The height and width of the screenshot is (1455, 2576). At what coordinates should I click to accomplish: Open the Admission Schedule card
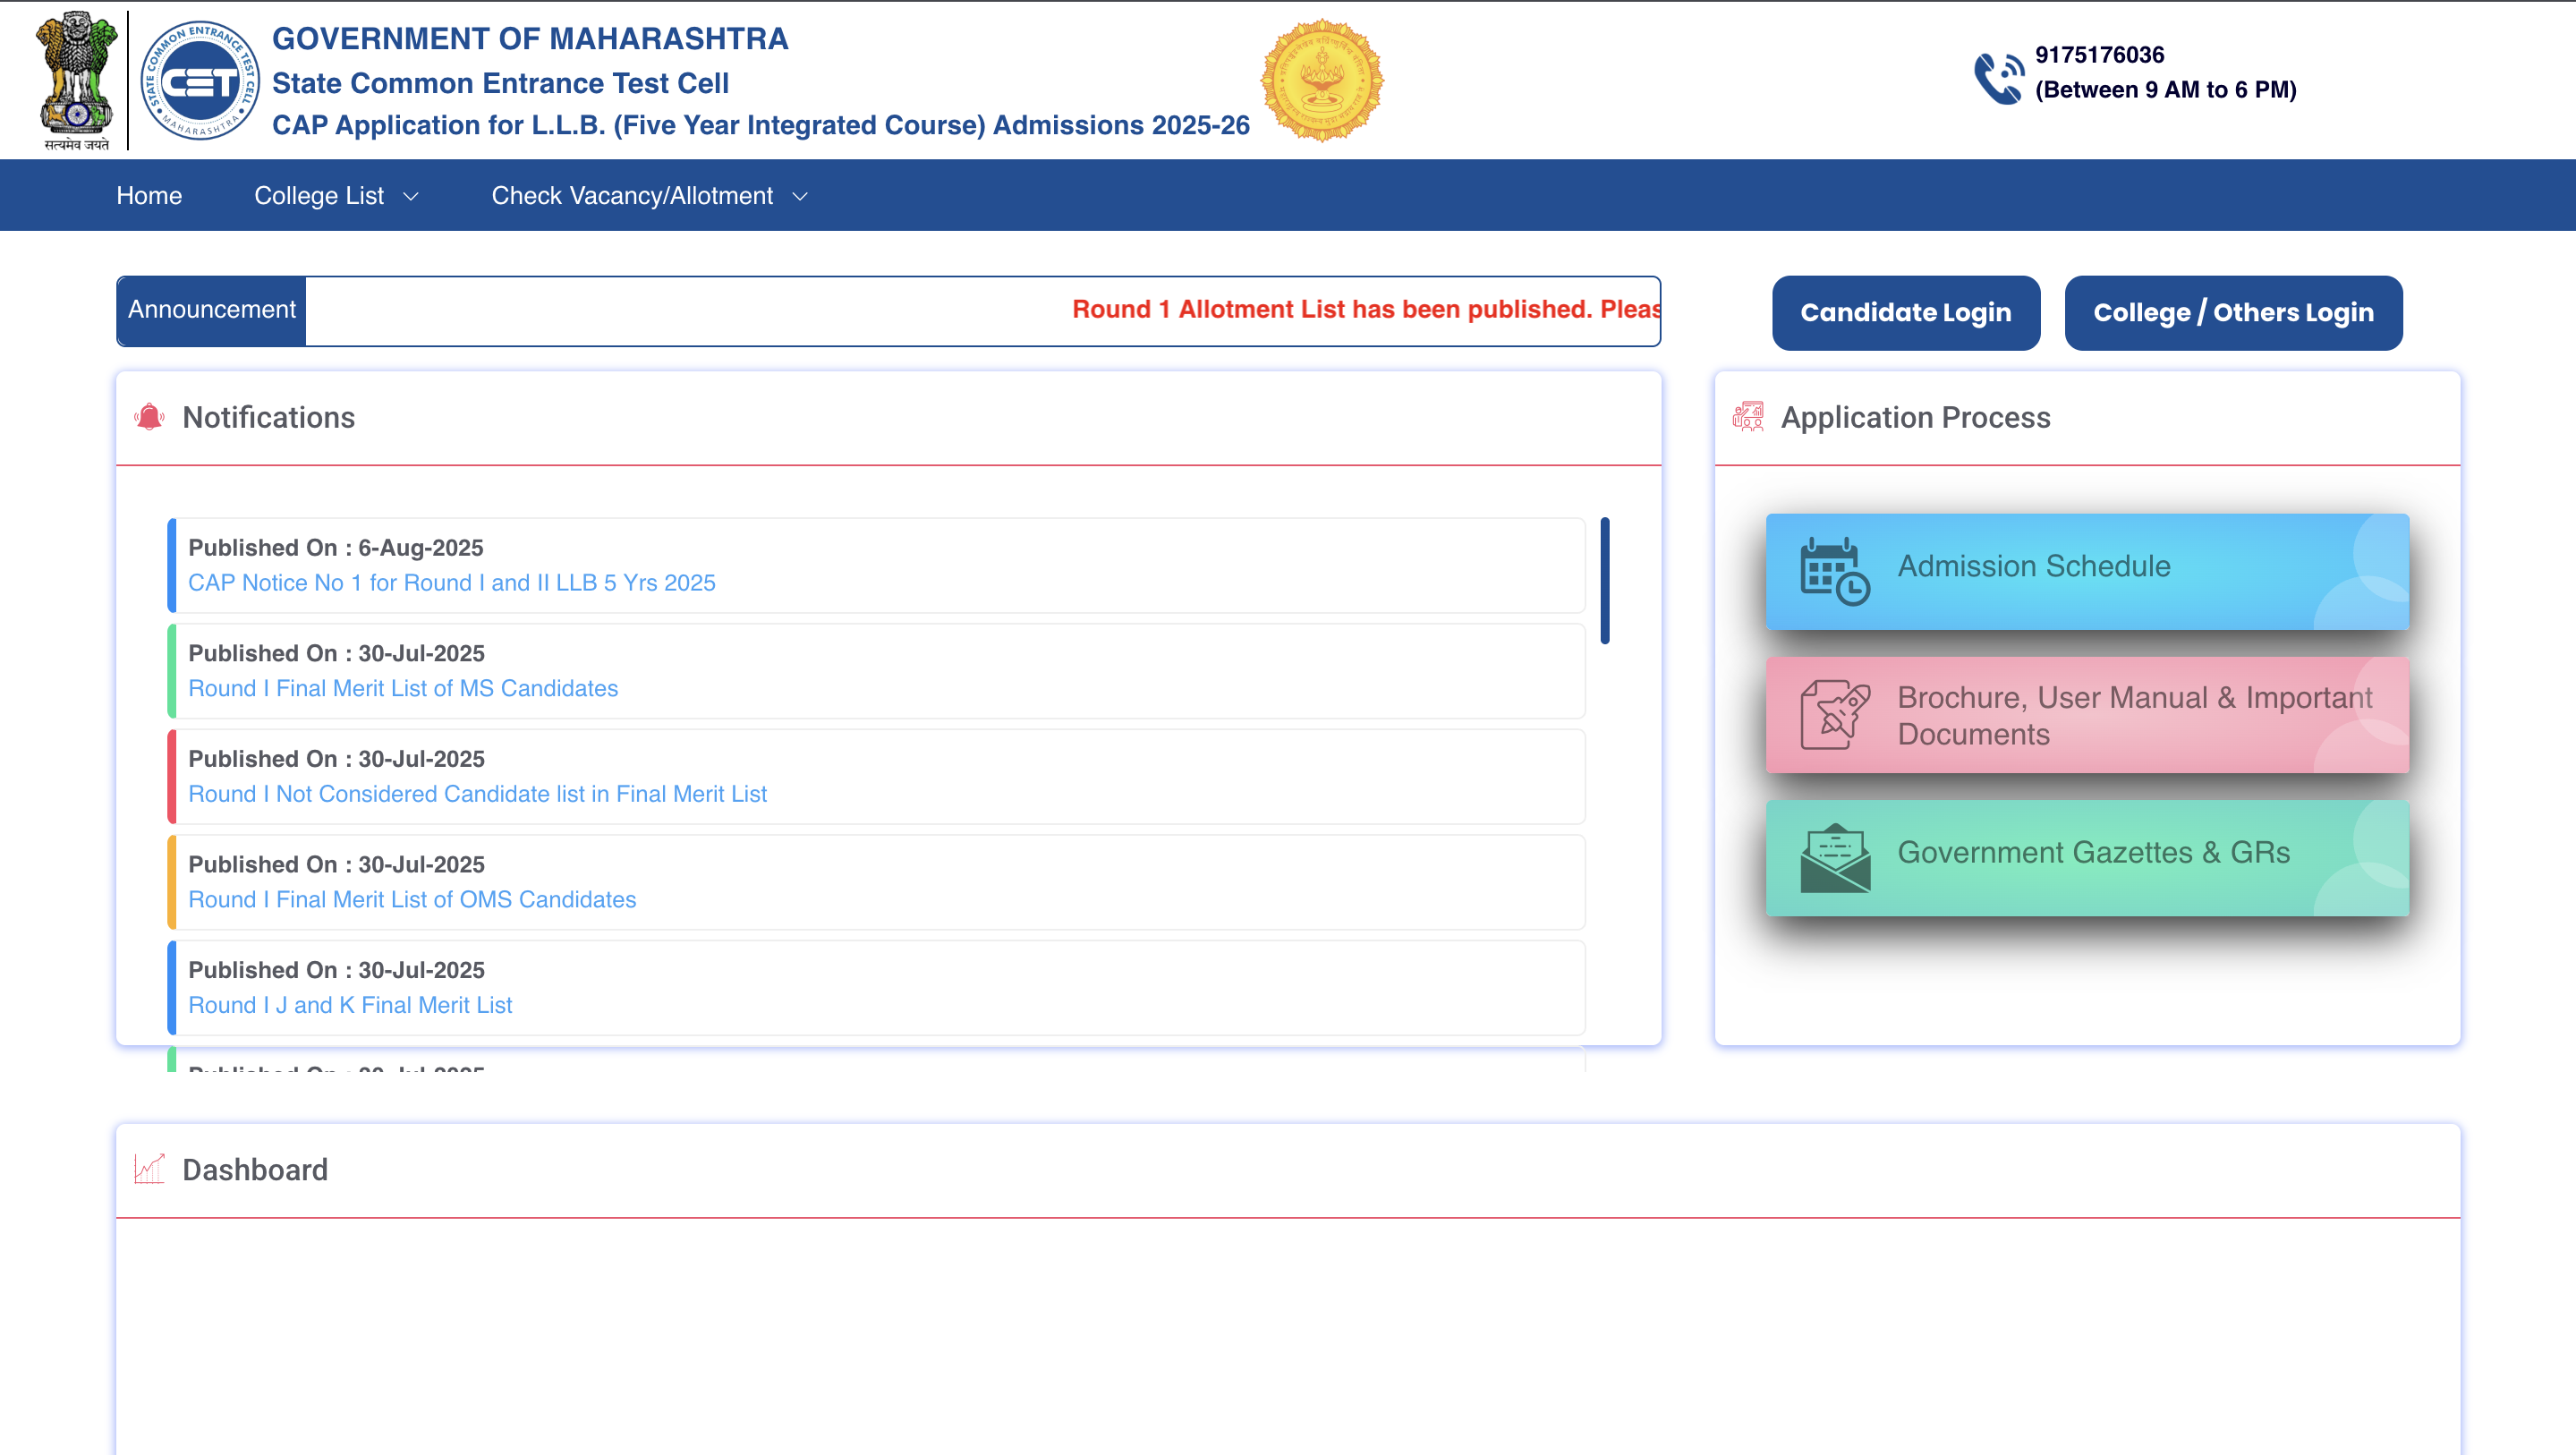2087,571
